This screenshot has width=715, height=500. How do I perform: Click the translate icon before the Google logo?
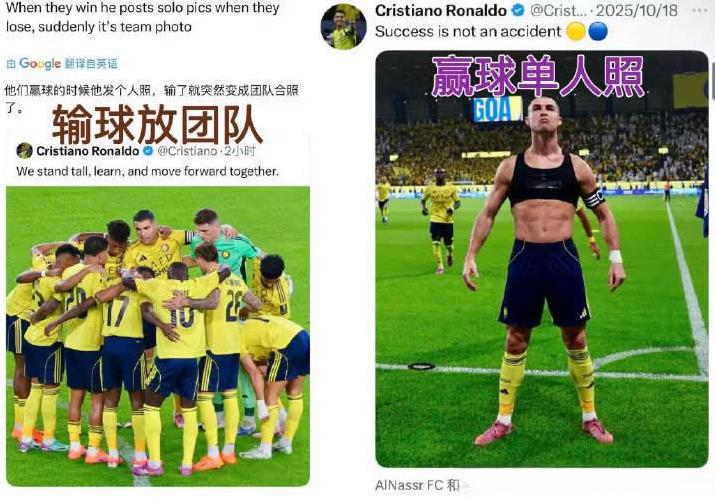pos(11,64)
